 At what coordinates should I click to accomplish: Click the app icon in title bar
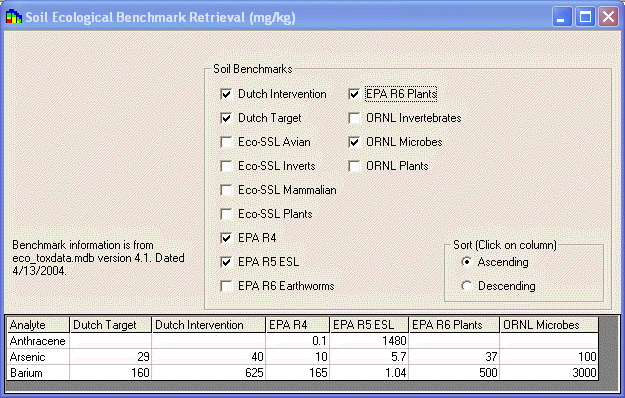click(14, 17)
